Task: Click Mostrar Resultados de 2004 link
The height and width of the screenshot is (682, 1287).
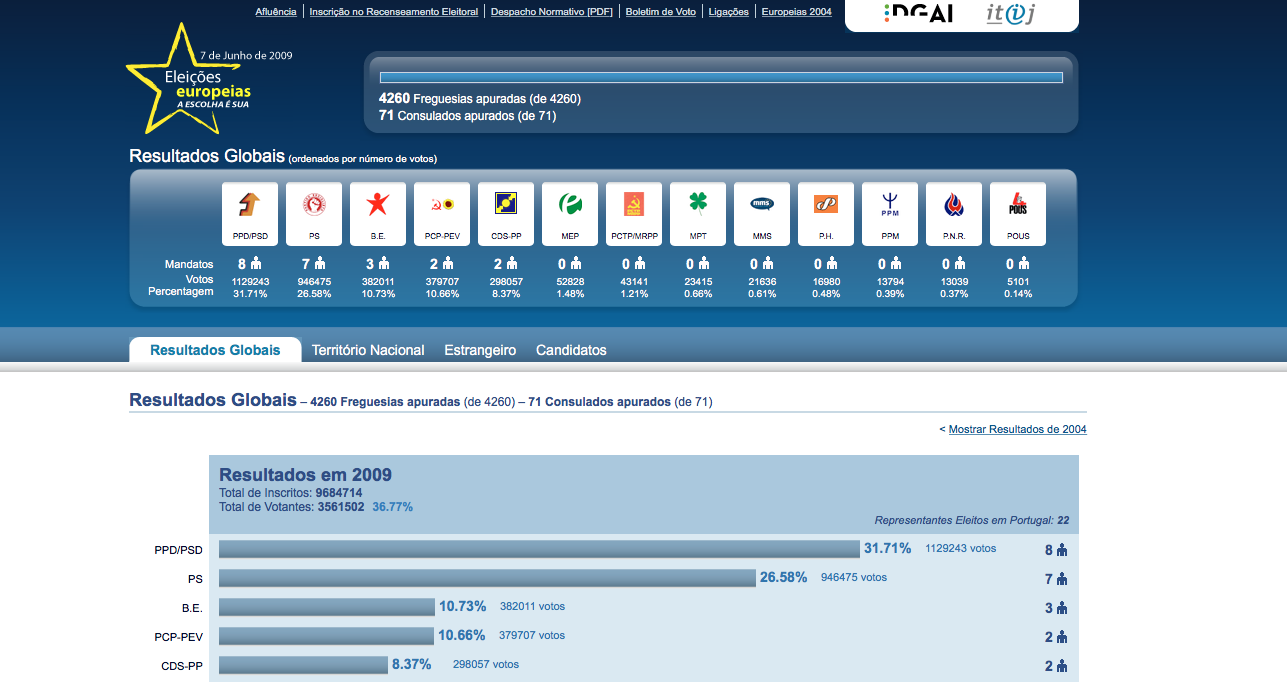Action: (x=1017, y=429)
